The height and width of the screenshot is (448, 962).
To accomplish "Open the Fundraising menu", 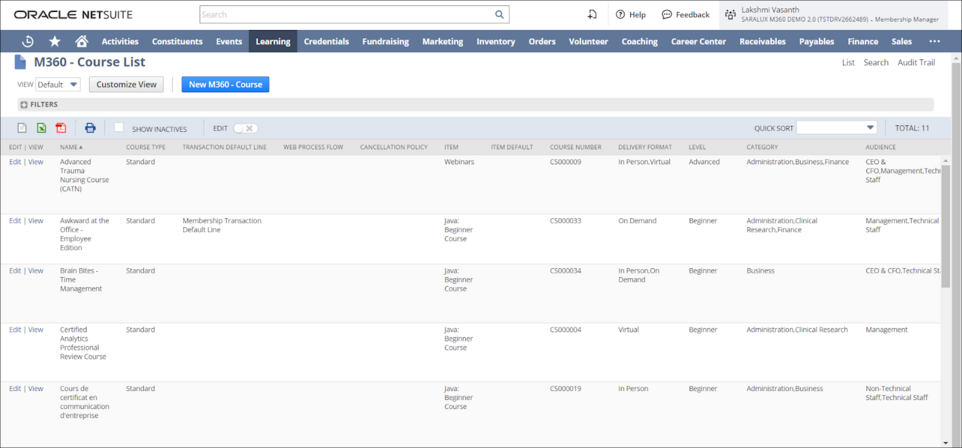I will 385,41.
